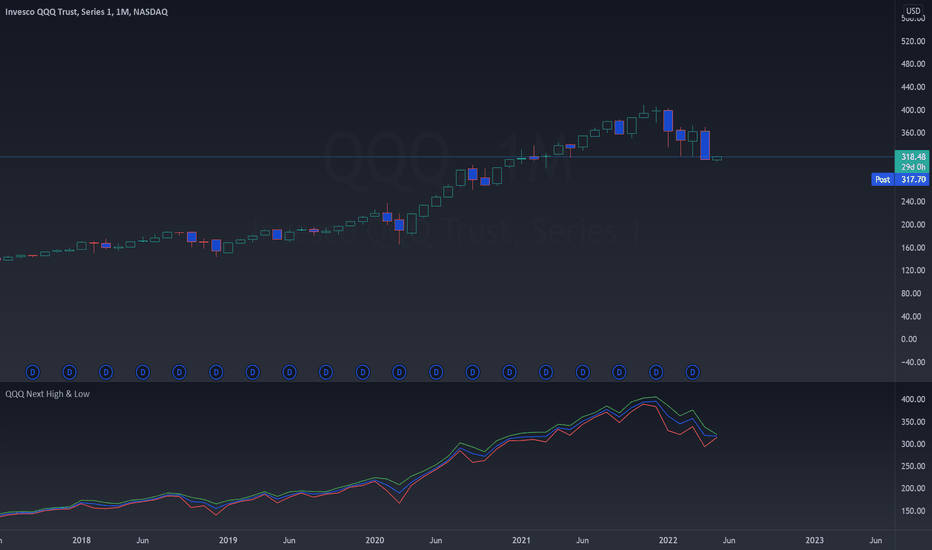Image resolution: width=932 pixels, height=550 pixels.
Task: Click the 300.00 value in indicator pane
Action: click(913, 444)
